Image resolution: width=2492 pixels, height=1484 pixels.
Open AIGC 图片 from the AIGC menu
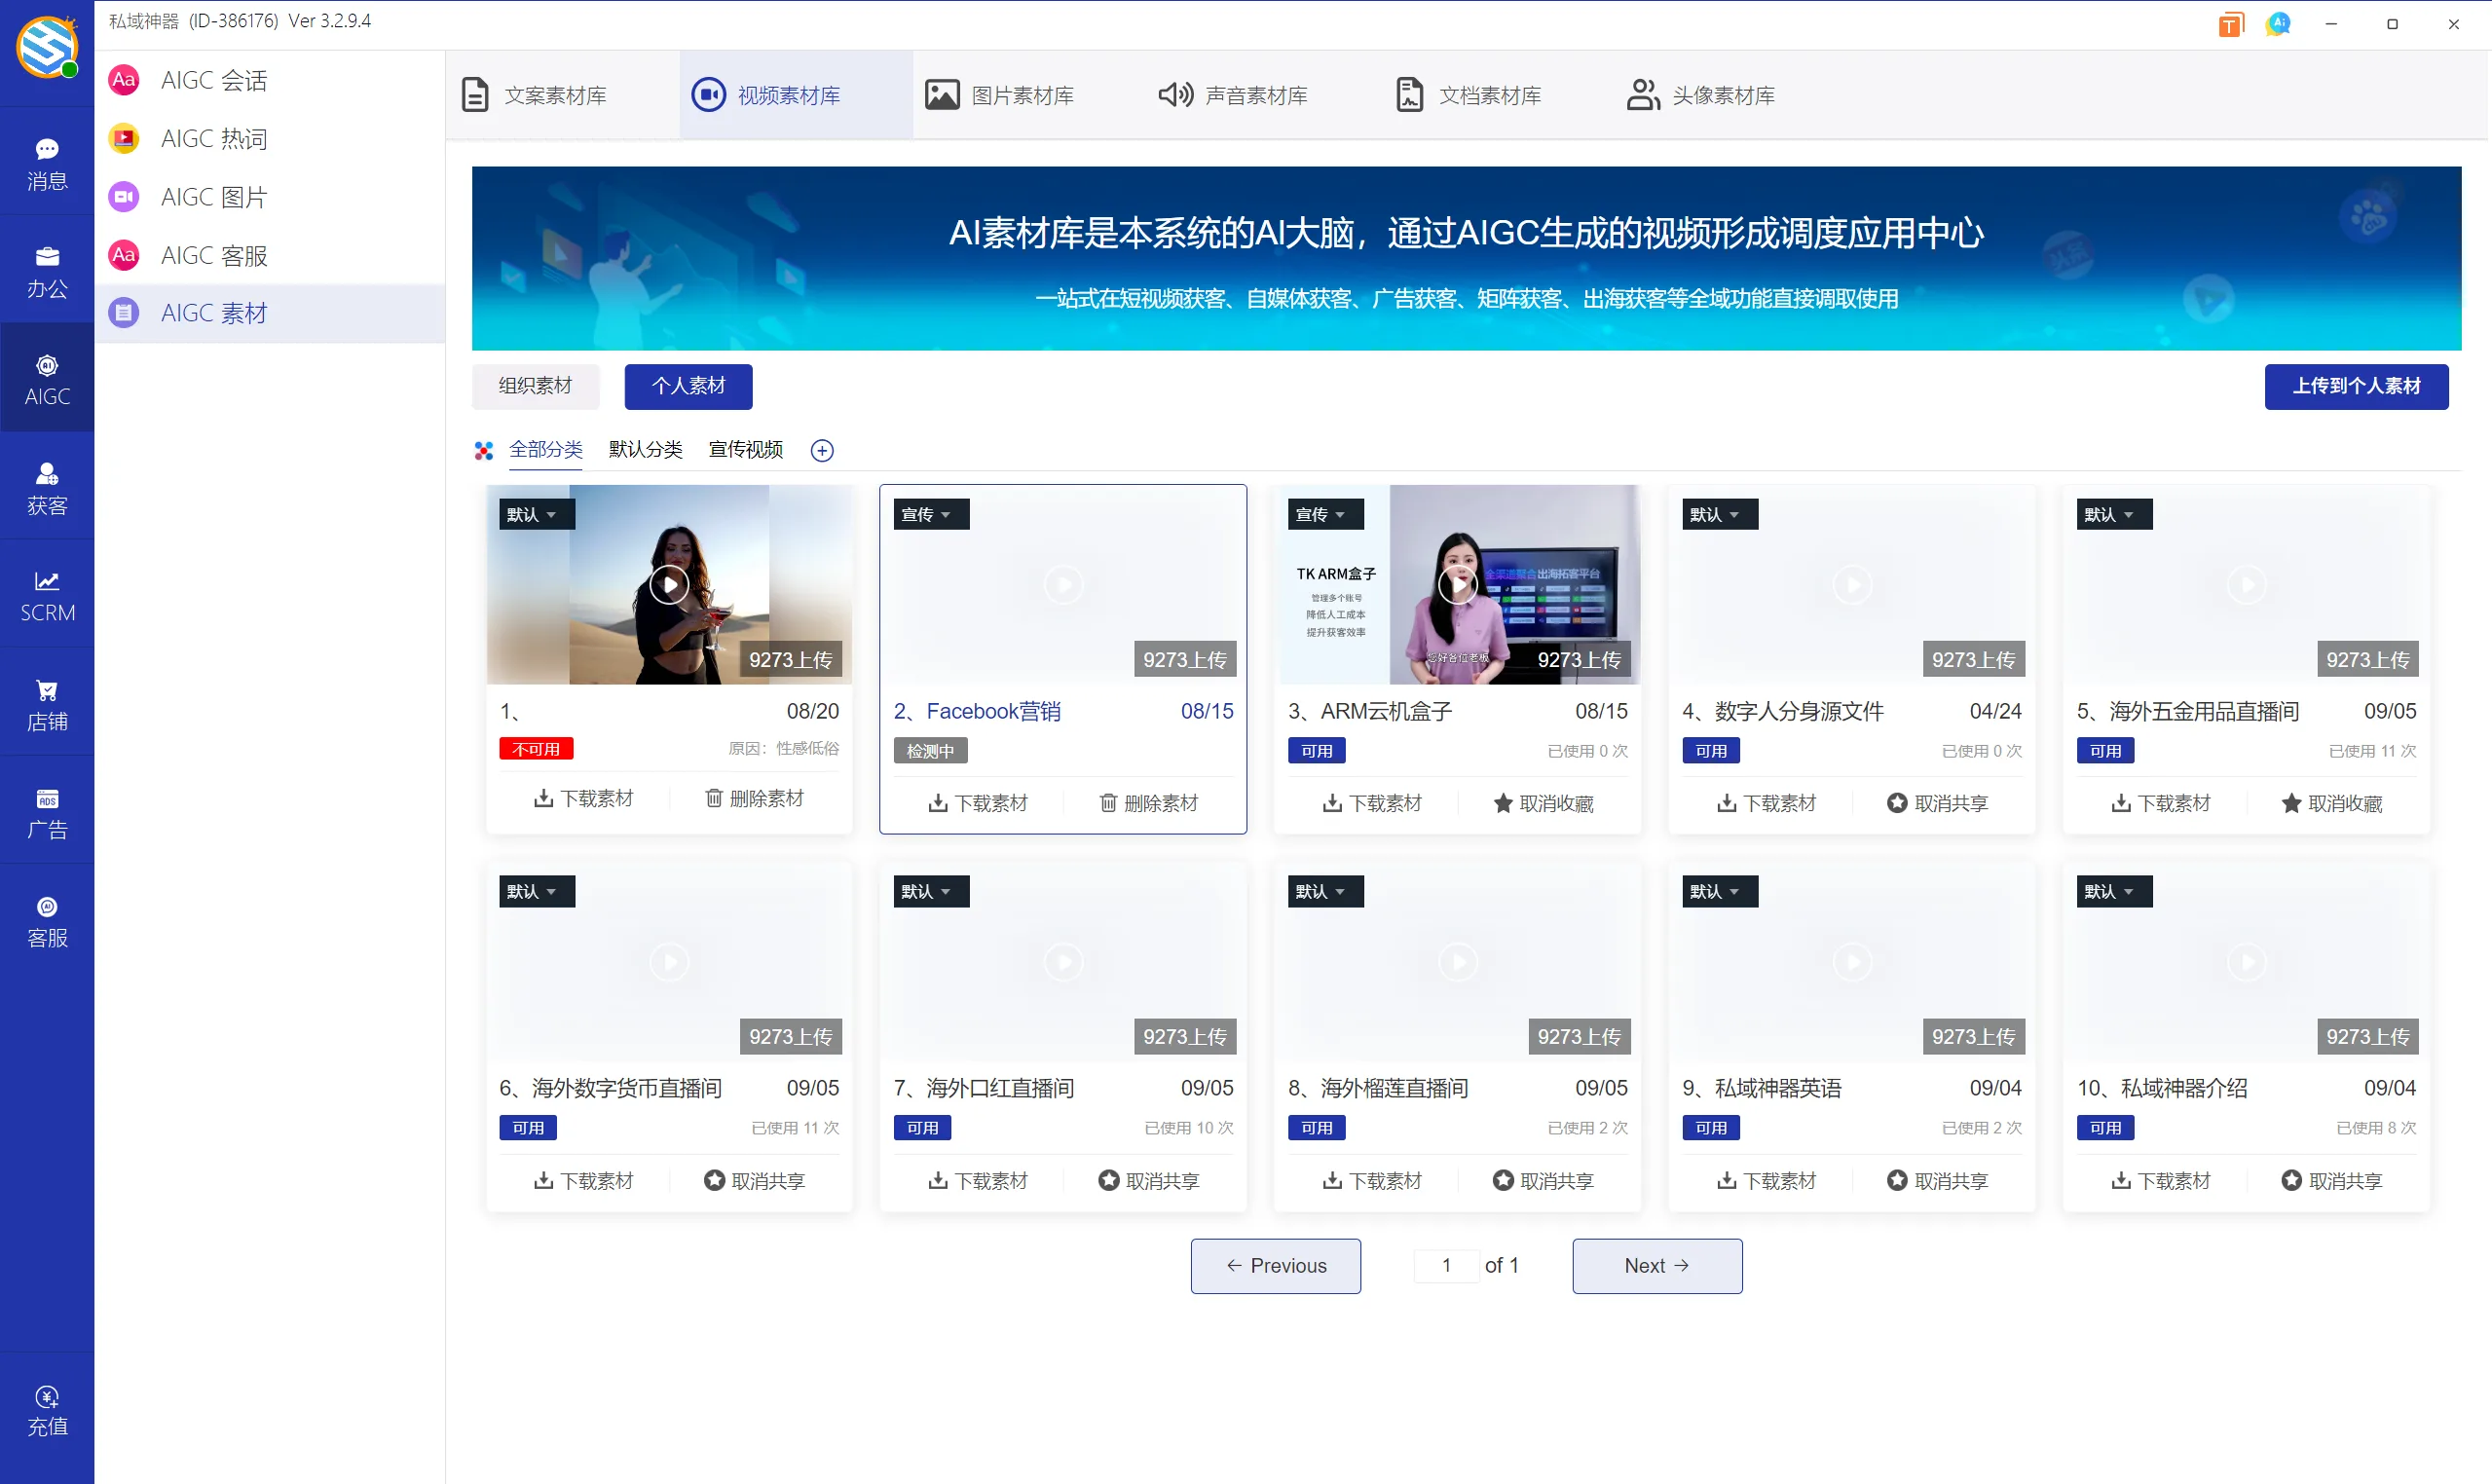[213, 196]
